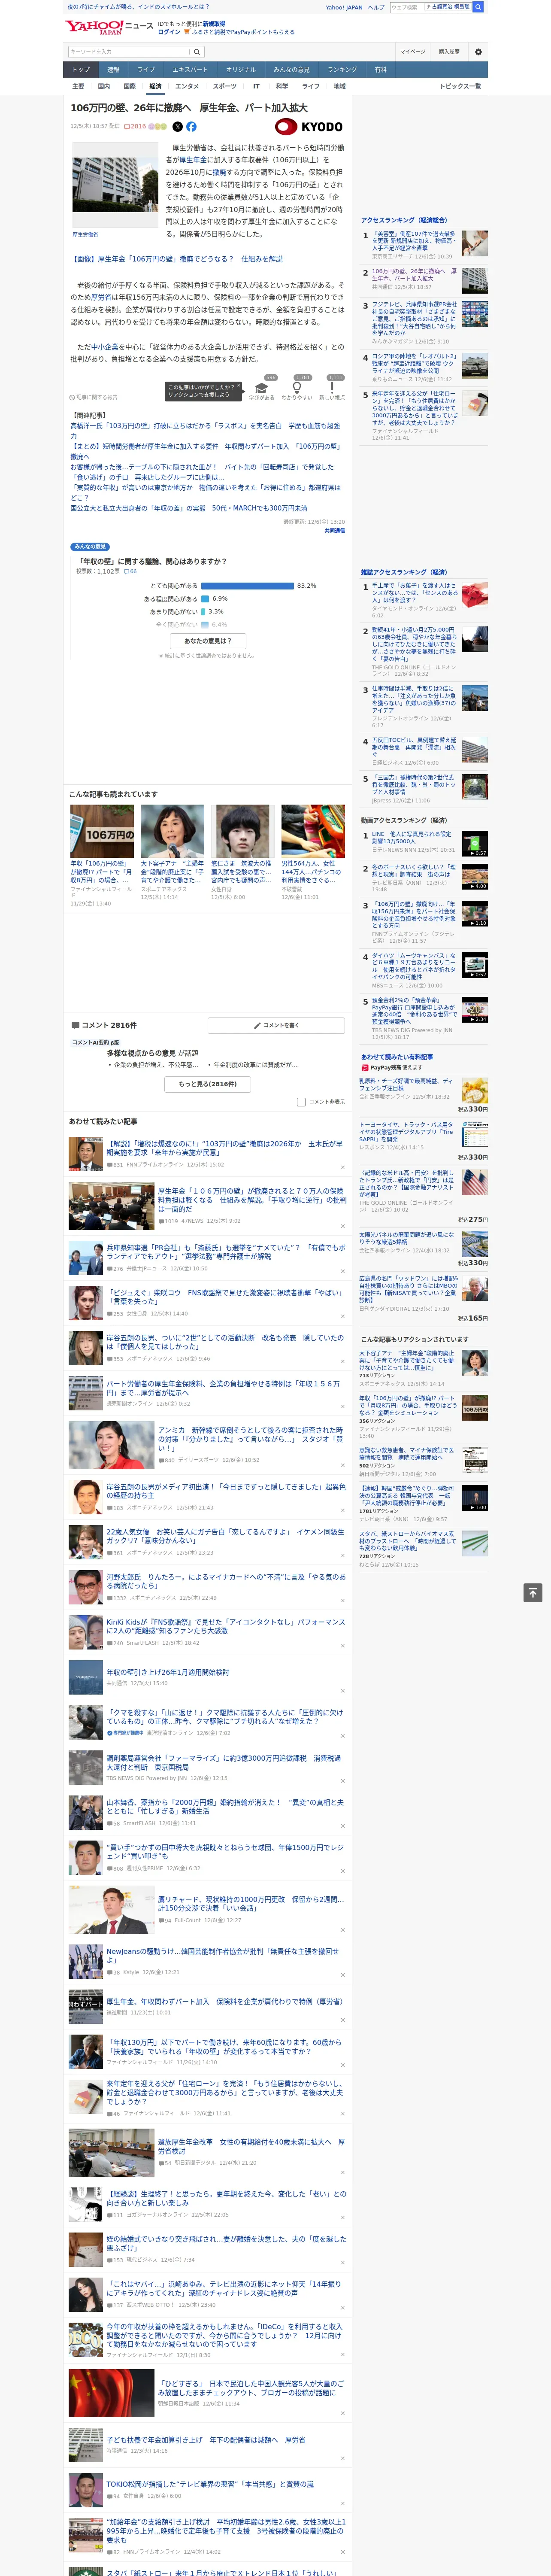Viewport: 551px width, 2576px height.
Task: Open トピックス一覧 link
Action: (460, 86)
